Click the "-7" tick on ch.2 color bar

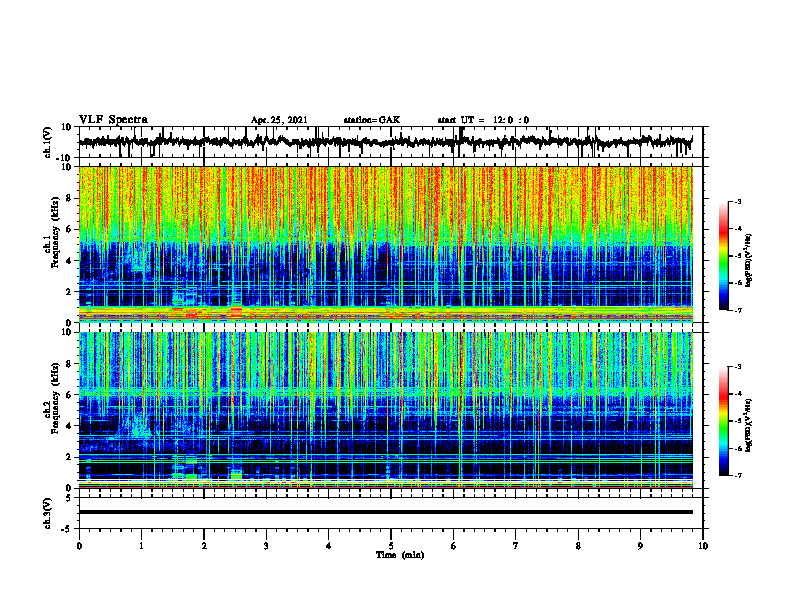pyautogui.click(x=738, y=476)
